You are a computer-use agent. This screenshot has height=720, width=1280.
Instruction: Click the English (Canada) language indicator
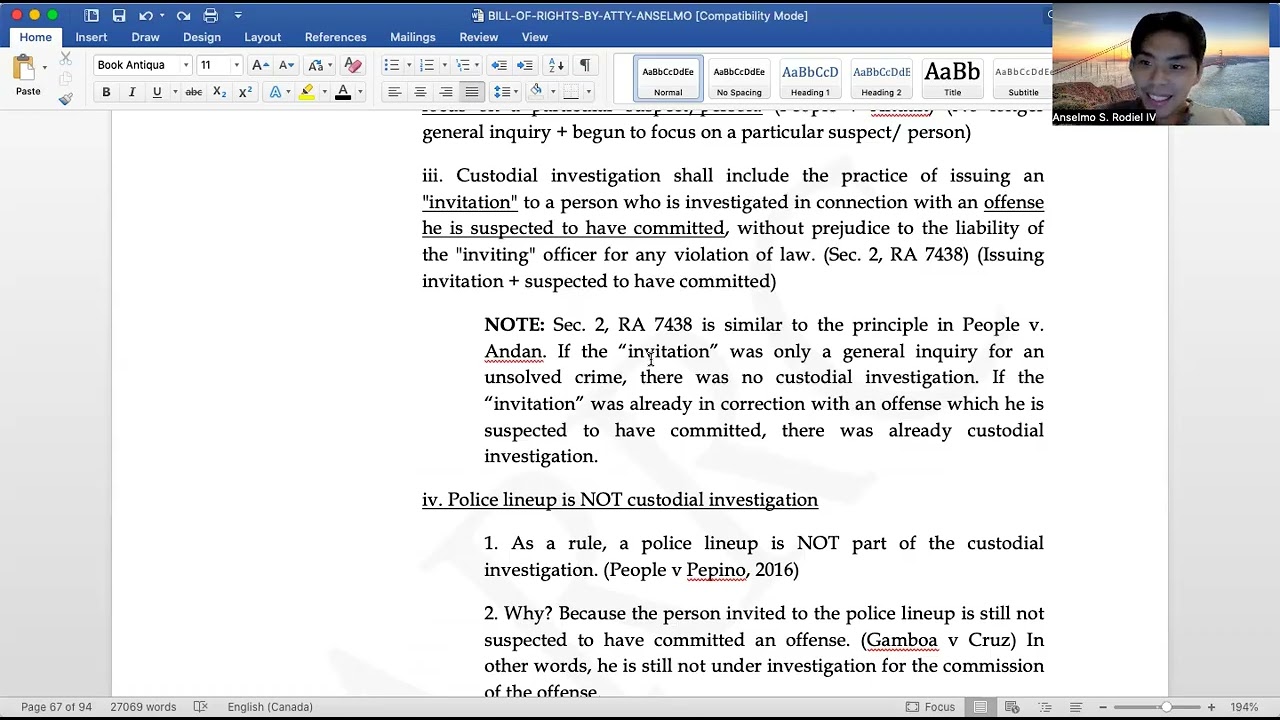(270, 707)
